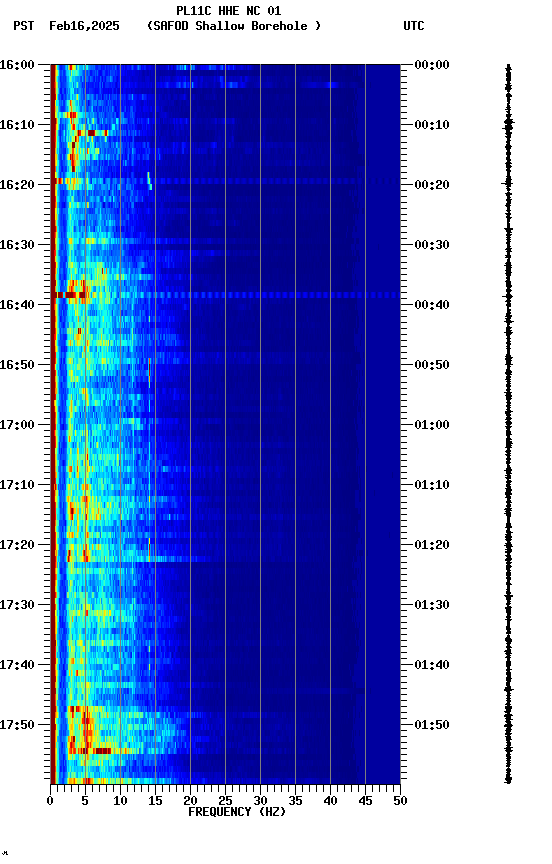Click the 35 Hz frequency axis label
Image resolution: width=552 pixels, height=864 pixels.
click(x=295, y=802)
